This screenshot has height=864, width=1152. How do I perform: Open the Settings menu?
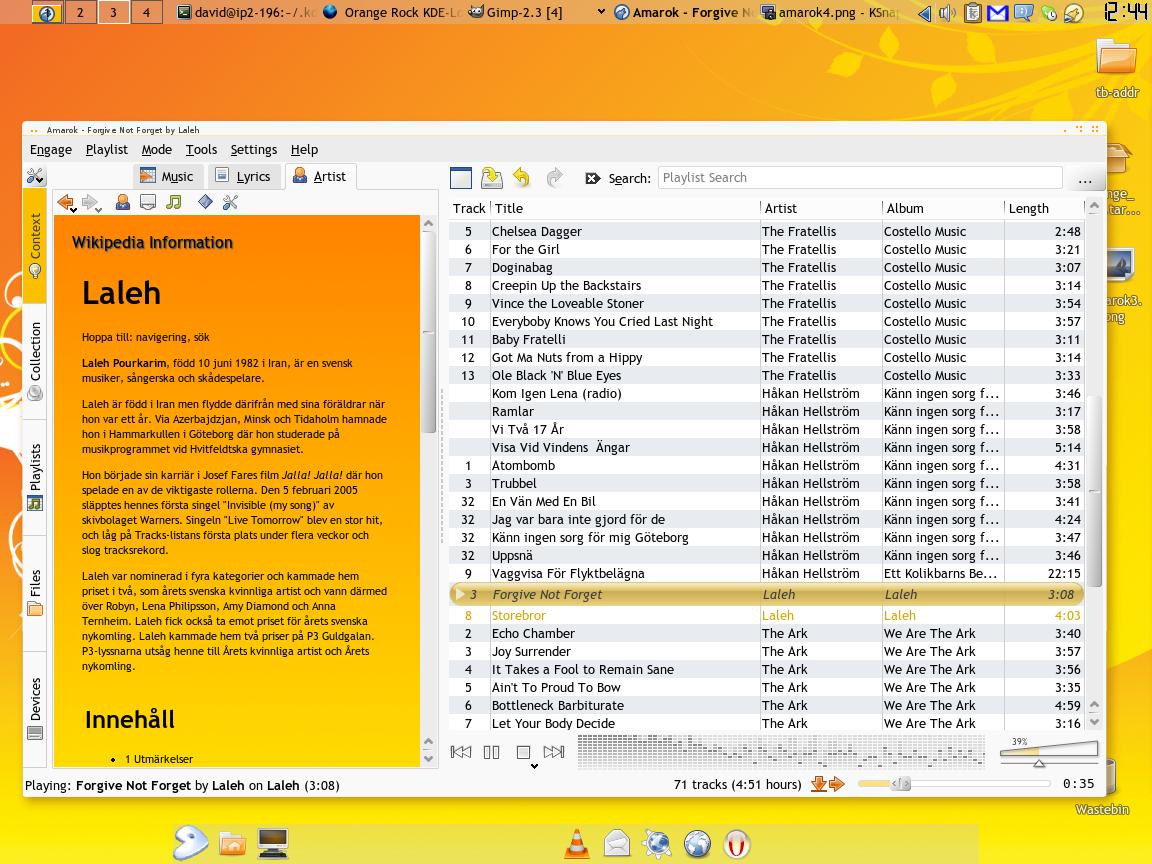[253, 150]
